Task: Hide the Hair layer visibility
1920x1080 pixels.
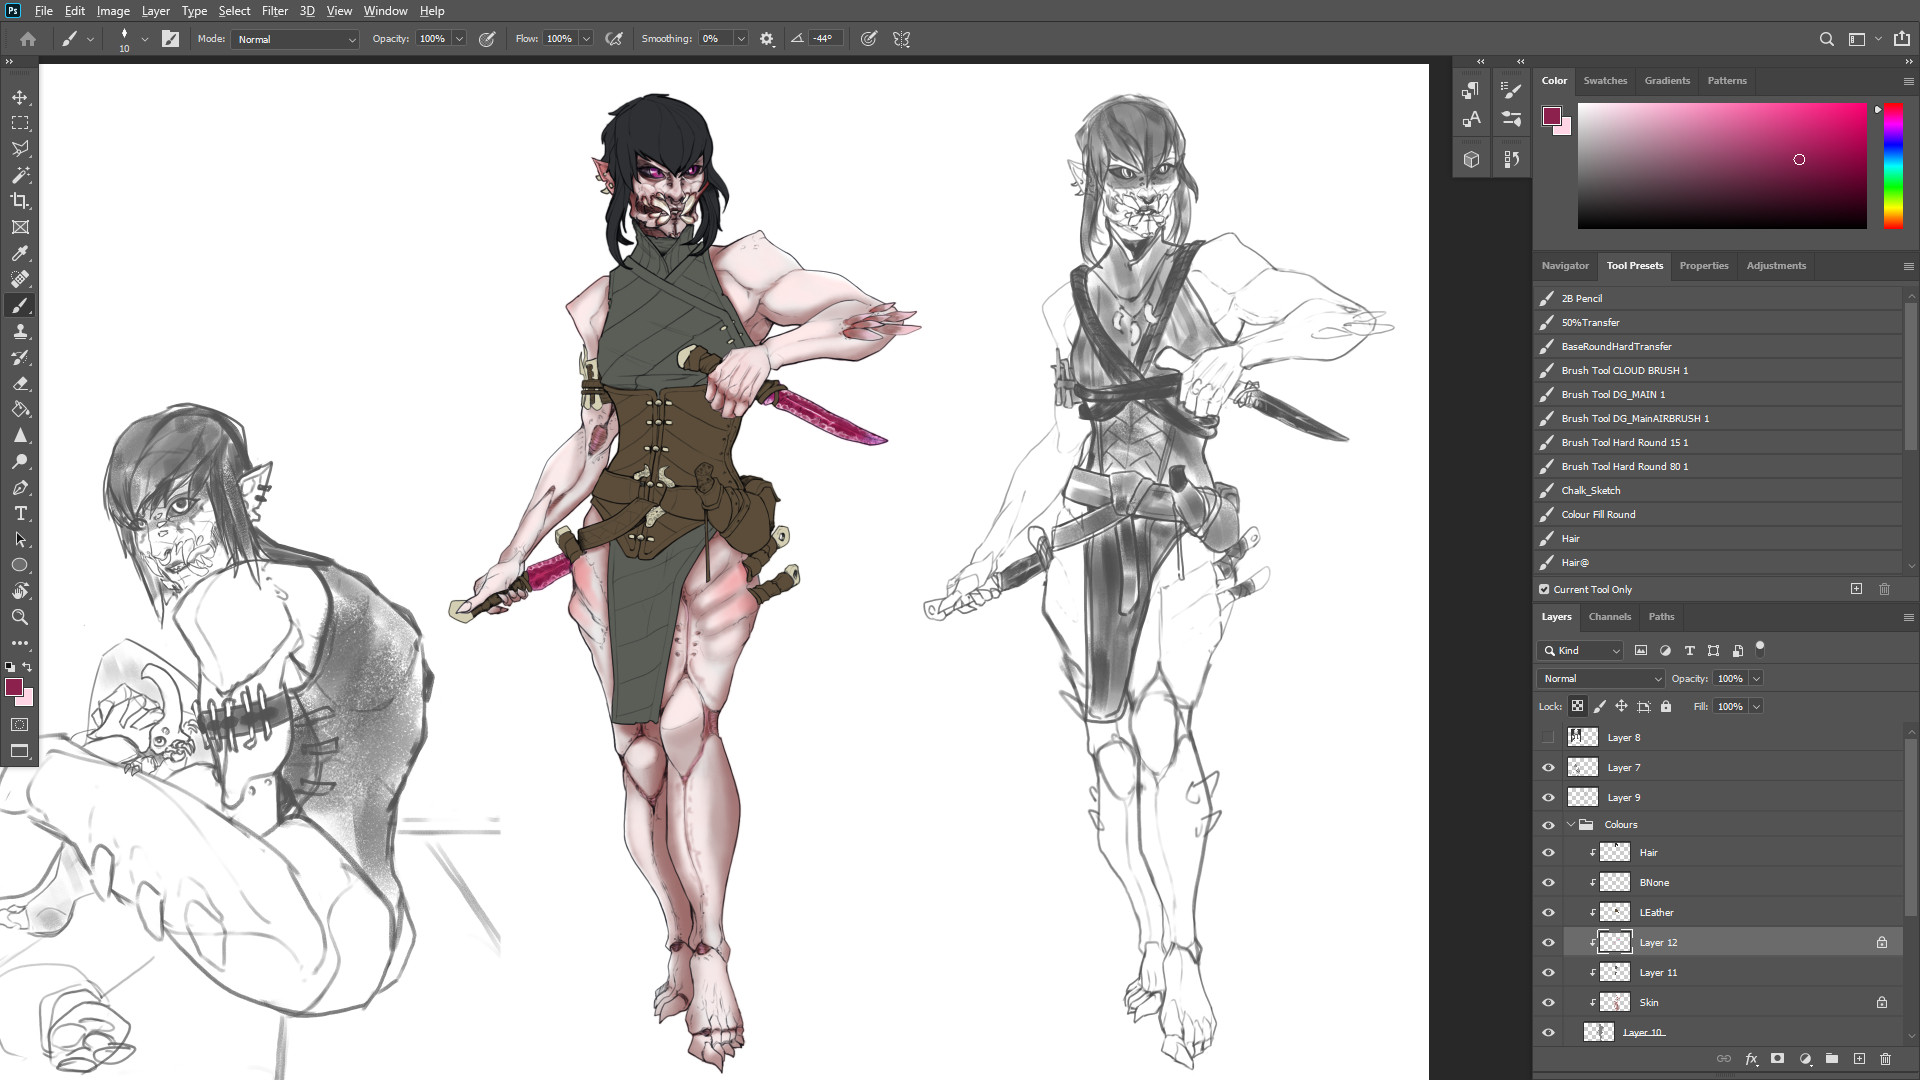Action: [1548, 853]
